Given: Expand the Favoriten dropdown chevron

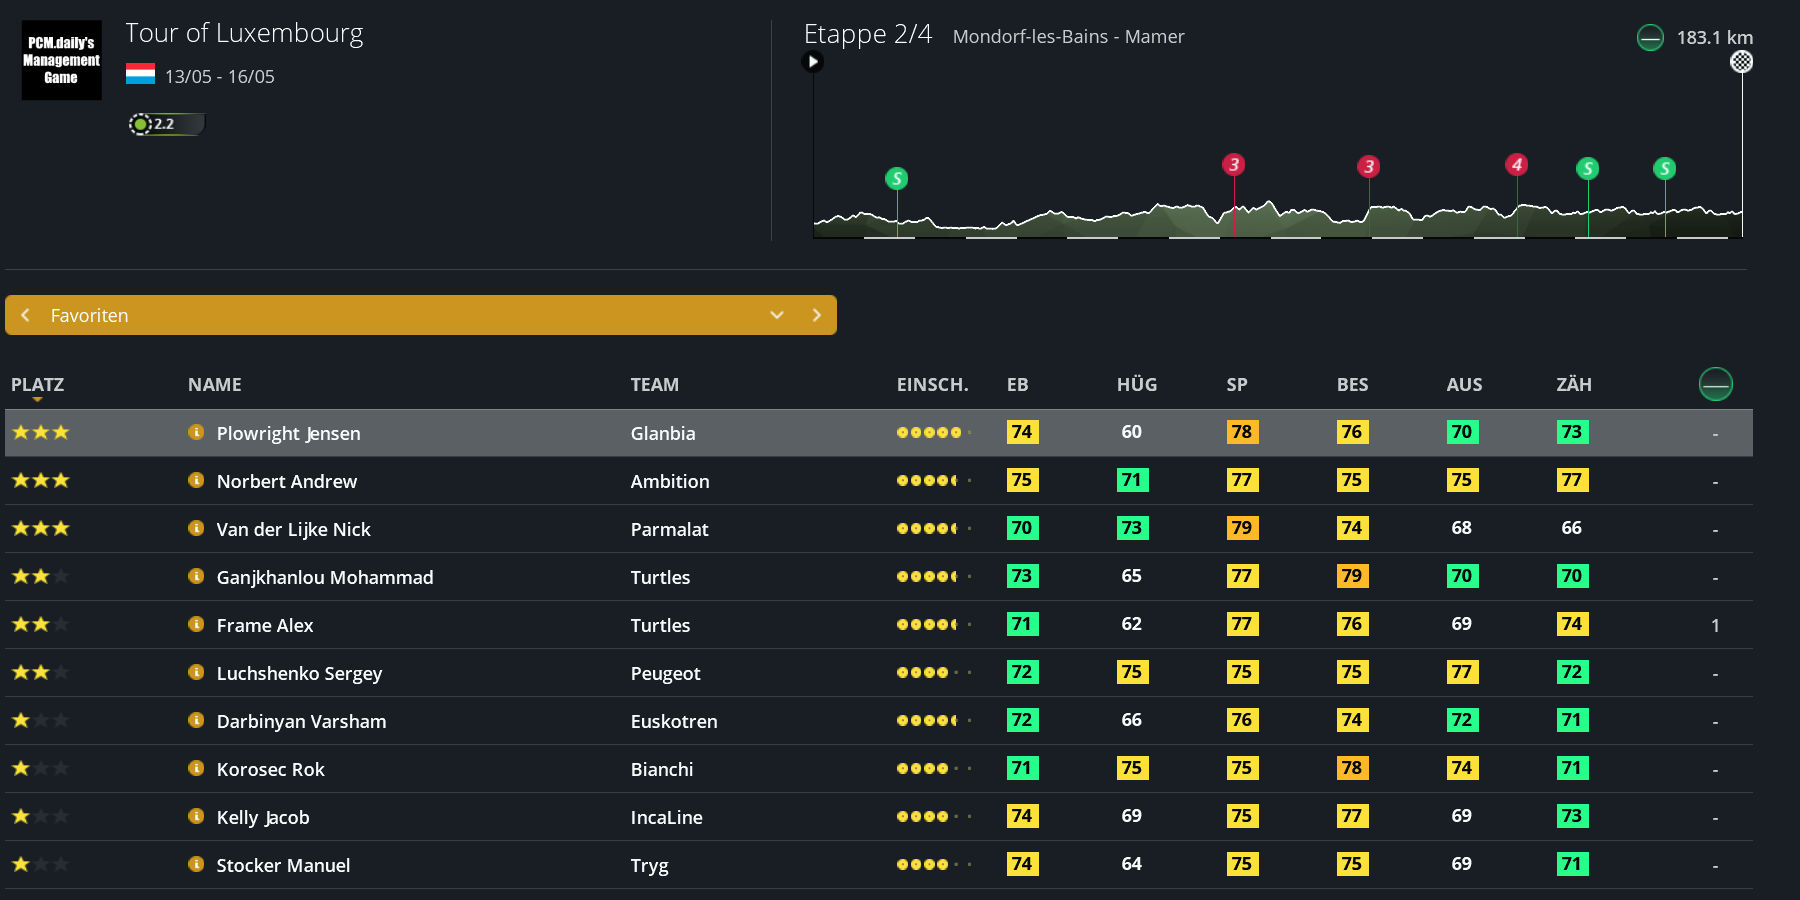Looking at the screenshot, I should pyautogui.click(x=777, y=315).
